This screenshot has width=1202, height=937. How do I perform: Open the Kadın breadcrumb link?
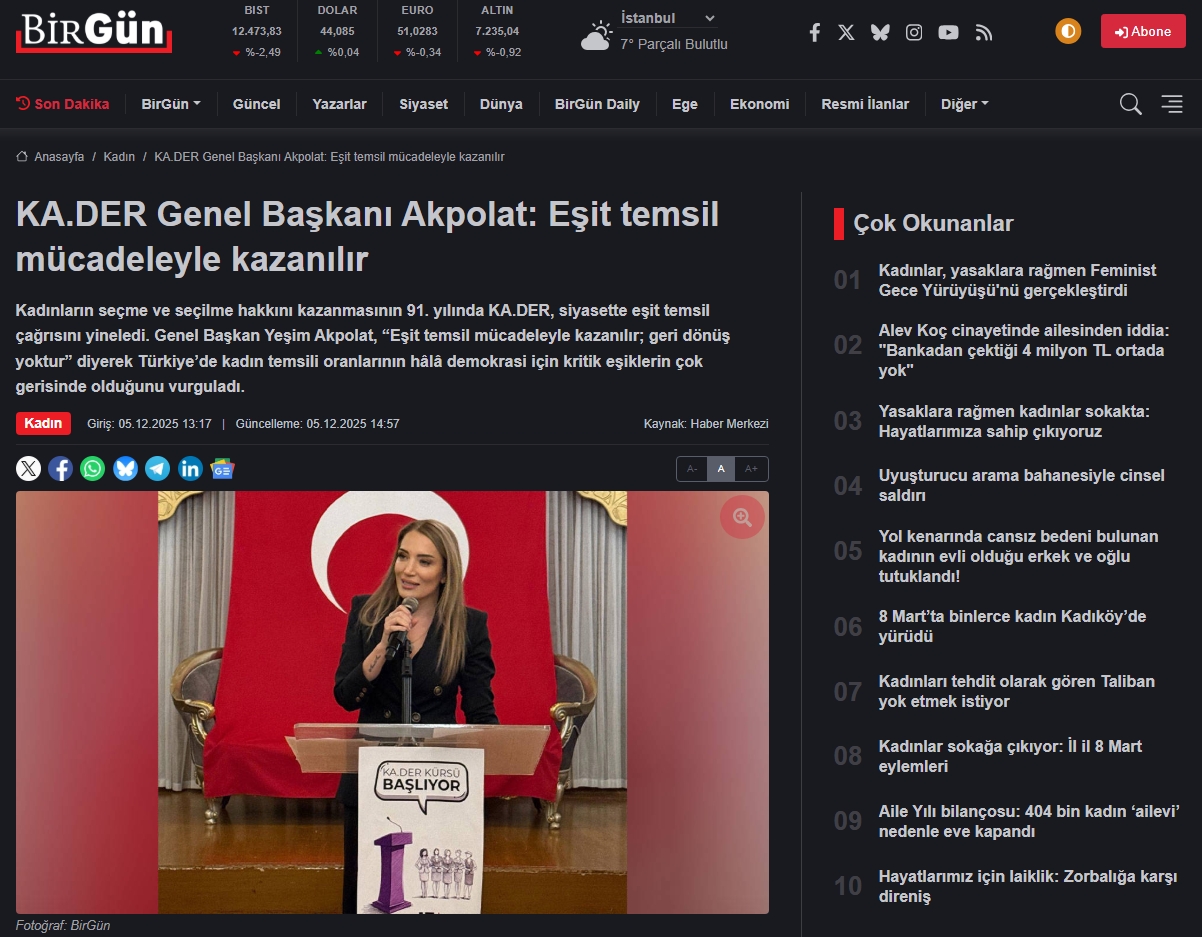point(119,157)
